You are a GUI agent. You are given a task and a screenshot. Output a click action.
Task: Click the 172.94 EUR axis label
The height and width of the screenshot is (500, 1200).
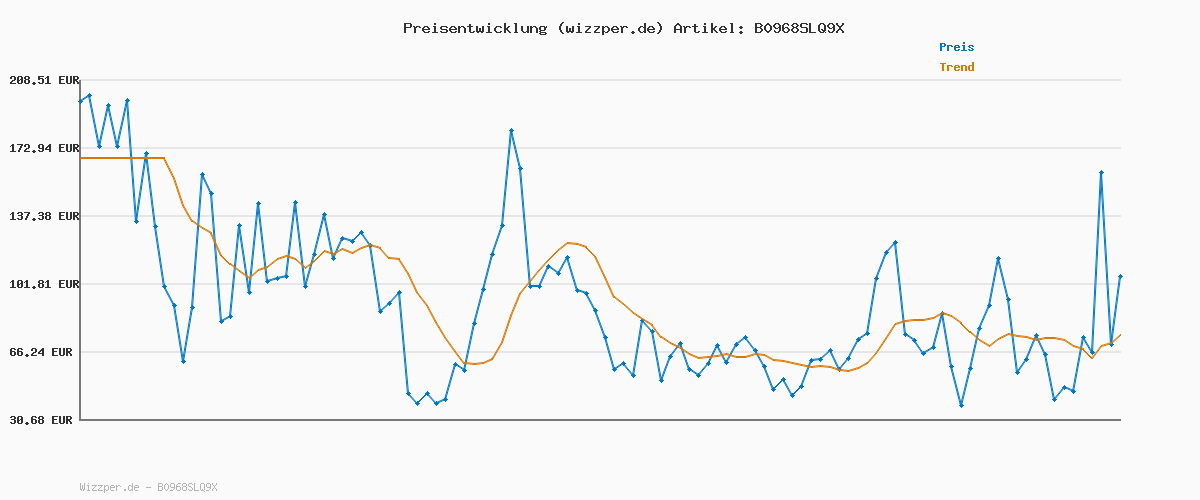coord(44,148)
